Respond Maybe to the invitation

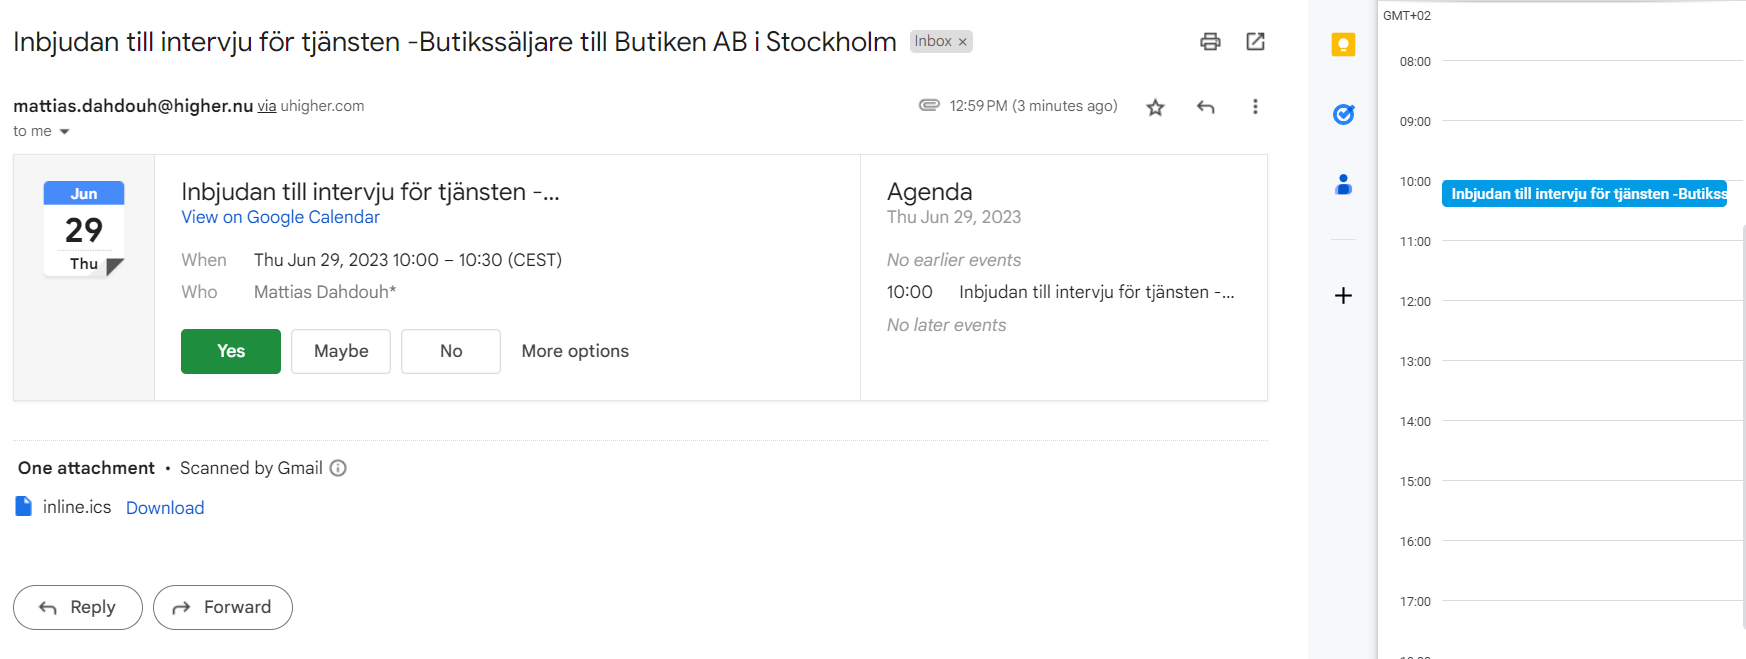[x=341, y=351]
